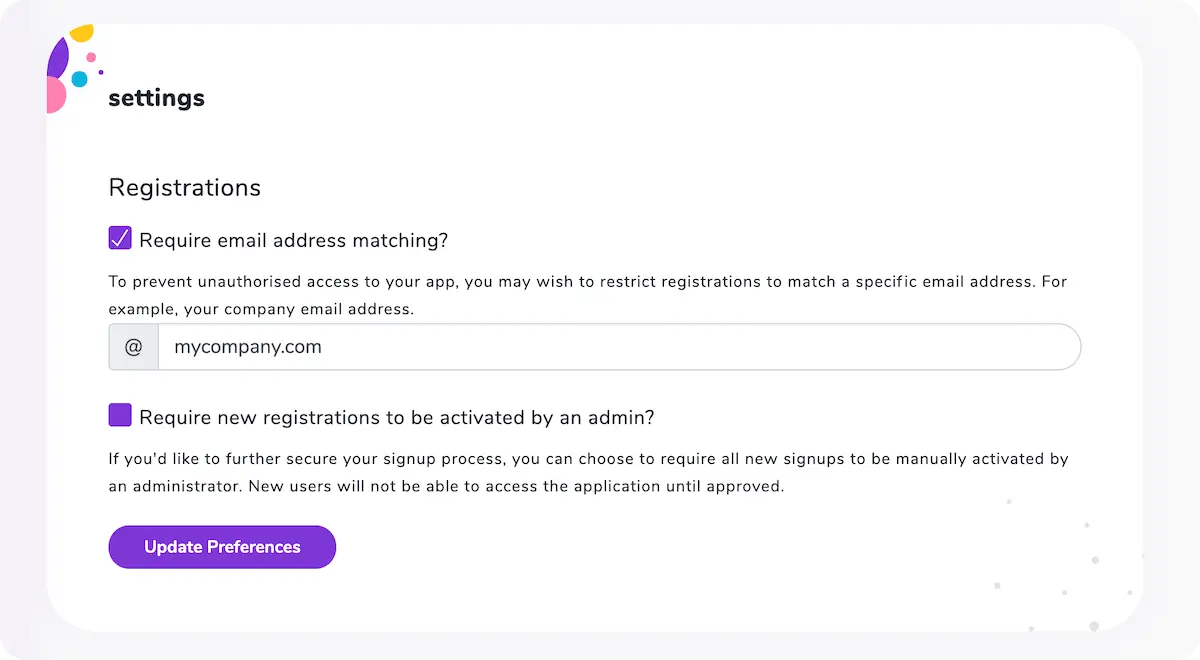This screenshot has height=660, width=1200.
Task: Click the admin activation requirement label text
Action: click(396, 417)
